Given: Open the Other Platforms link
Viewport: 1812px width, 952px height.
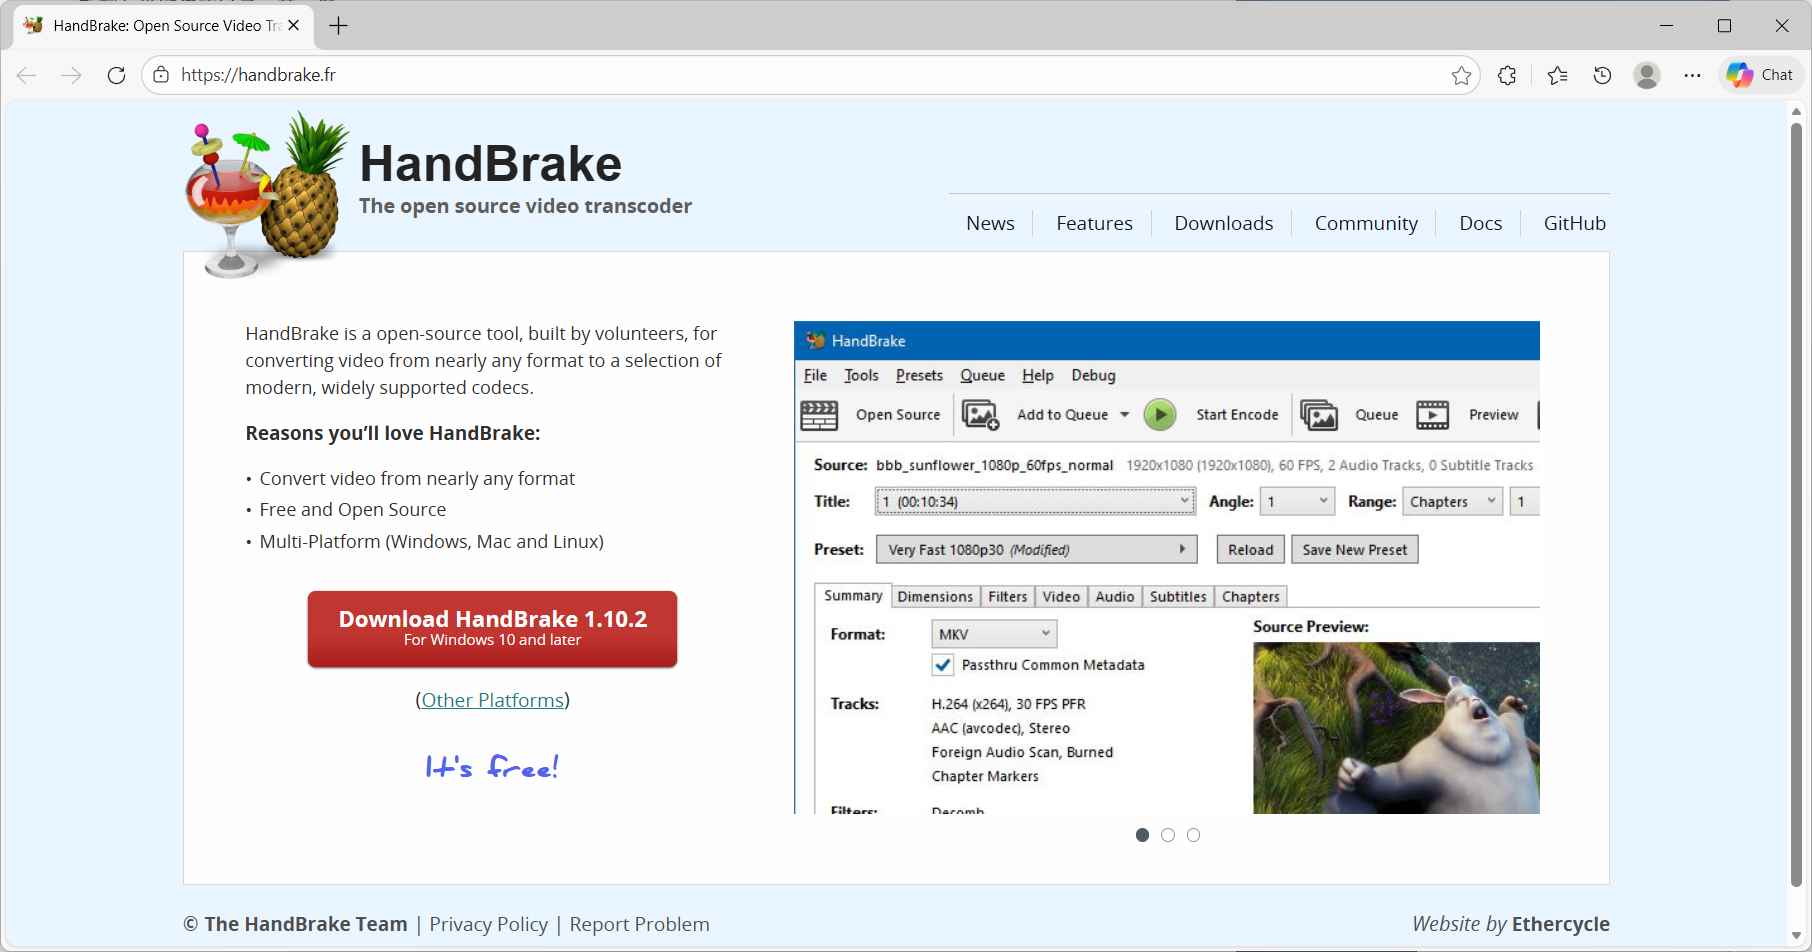Looking at the screenshot, I should pyautogui.click(x=492, y=699).
